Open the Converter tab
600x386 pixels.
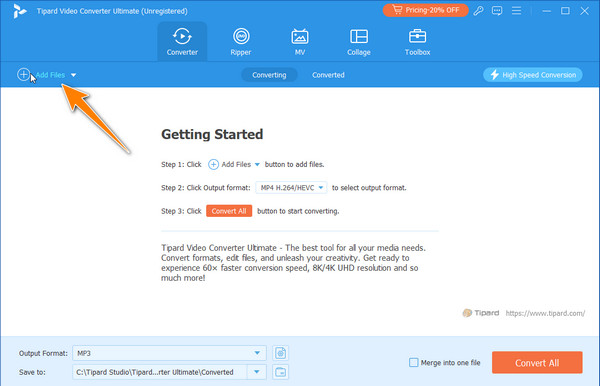[182, 41]
